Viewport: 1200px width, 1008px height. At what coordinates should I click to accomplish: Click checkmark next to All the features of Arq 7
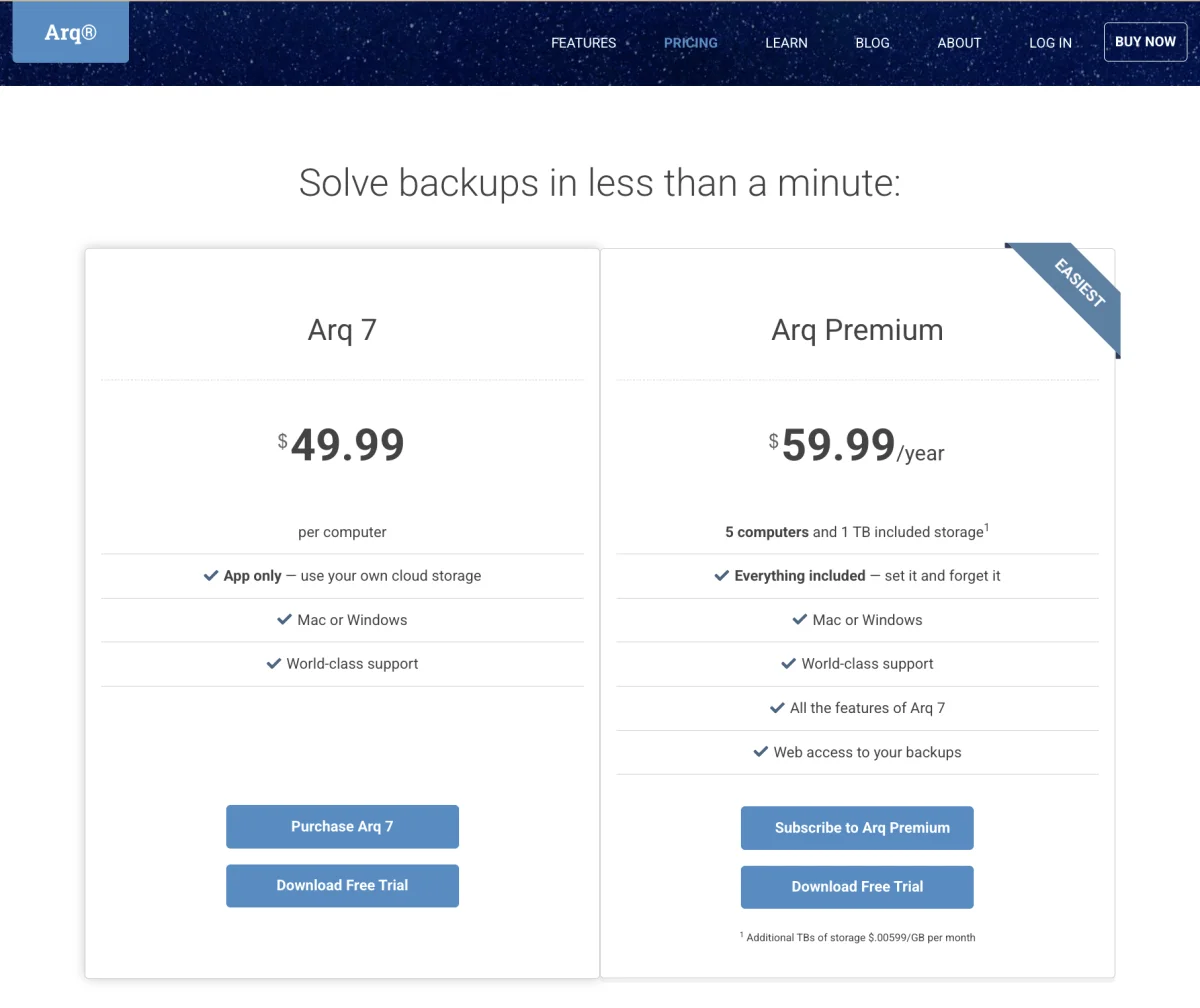pos(777,708)
